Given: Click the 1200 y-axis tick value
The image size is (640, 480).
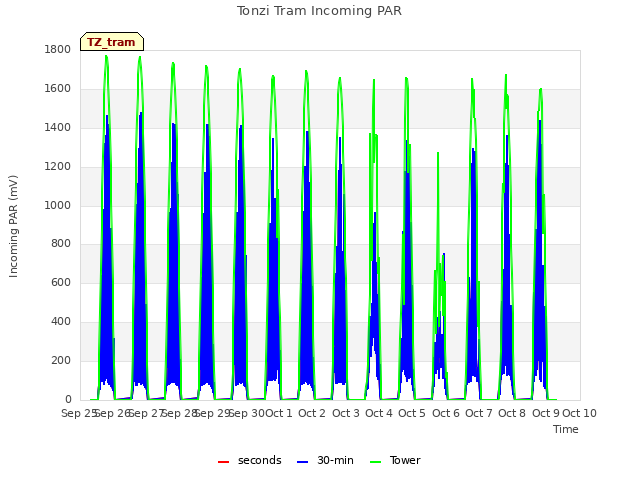Looking at the screenshot, I should coord(58,167).
